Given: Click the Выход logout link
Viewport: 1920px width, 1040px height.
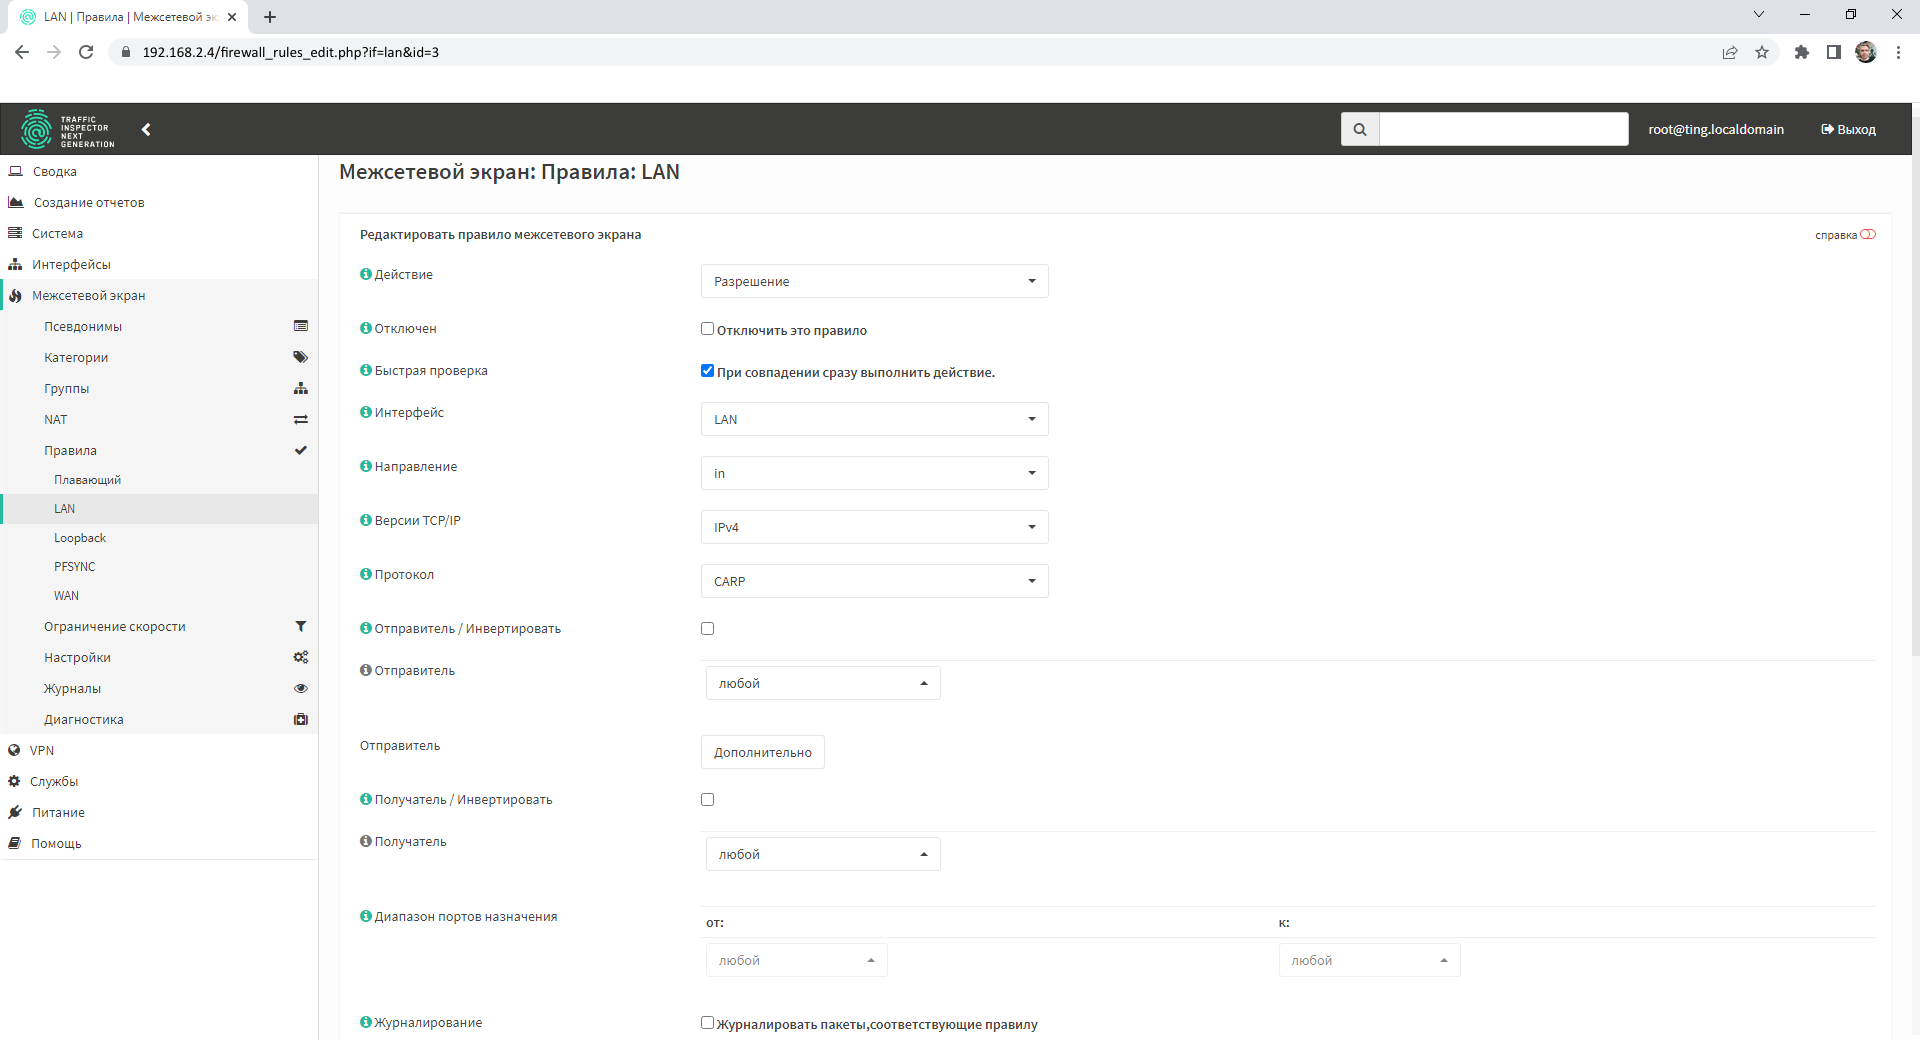Looking at the screenshot, I should pyautogui.click(x=1848, y=129).
